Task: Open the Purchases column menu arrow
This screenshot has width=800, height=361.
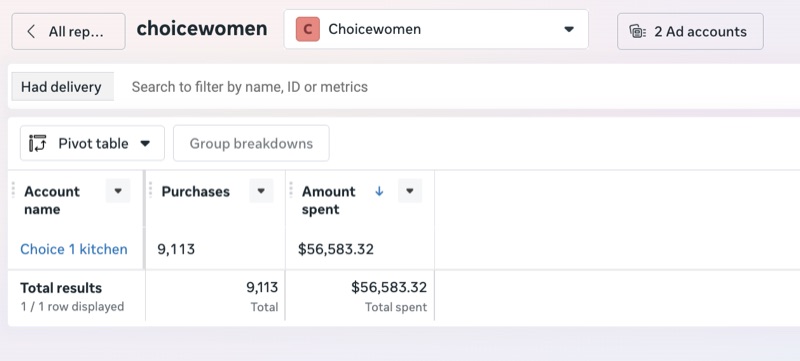Action: (x=261, y=191)
